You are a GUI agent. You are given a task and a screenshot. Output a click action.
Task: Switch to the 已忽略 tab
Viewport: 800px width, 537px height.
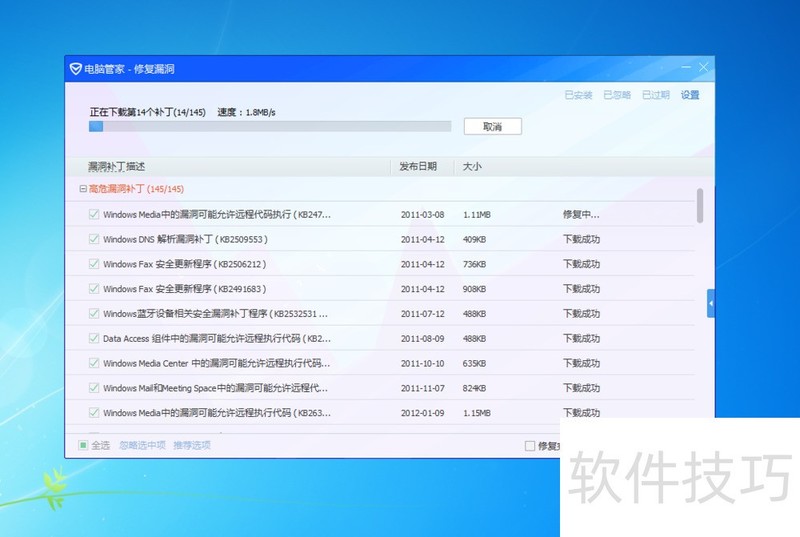click(617, 95)
